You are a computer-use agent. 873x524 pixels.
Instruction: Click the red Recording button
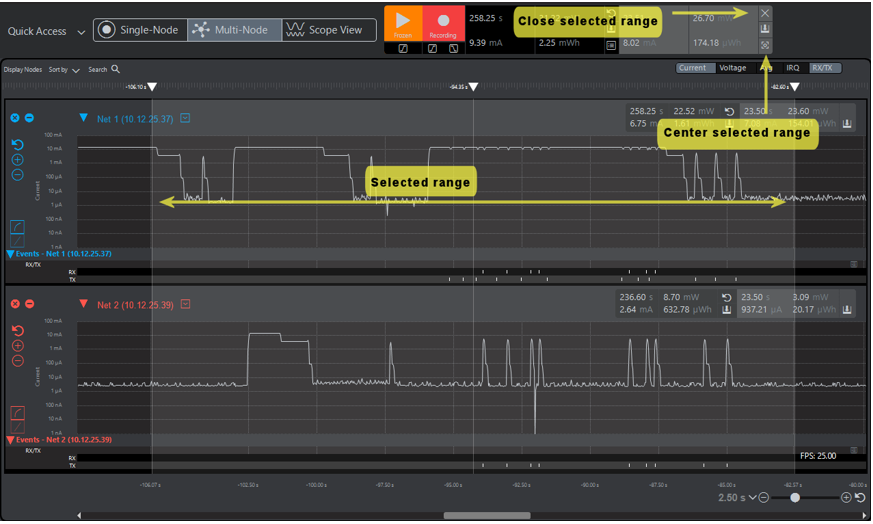point(442,23)
